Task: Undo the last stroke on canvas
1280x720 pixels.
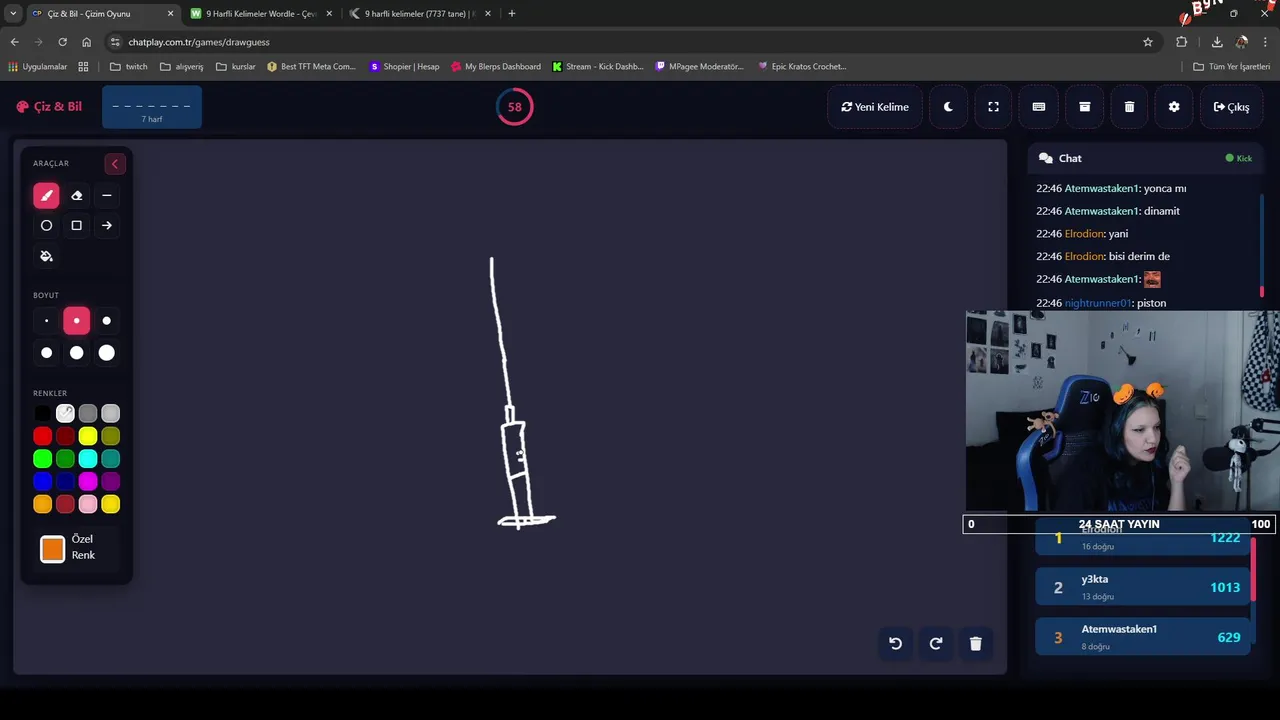Action: pyautogui.click(x=896, y=643)
